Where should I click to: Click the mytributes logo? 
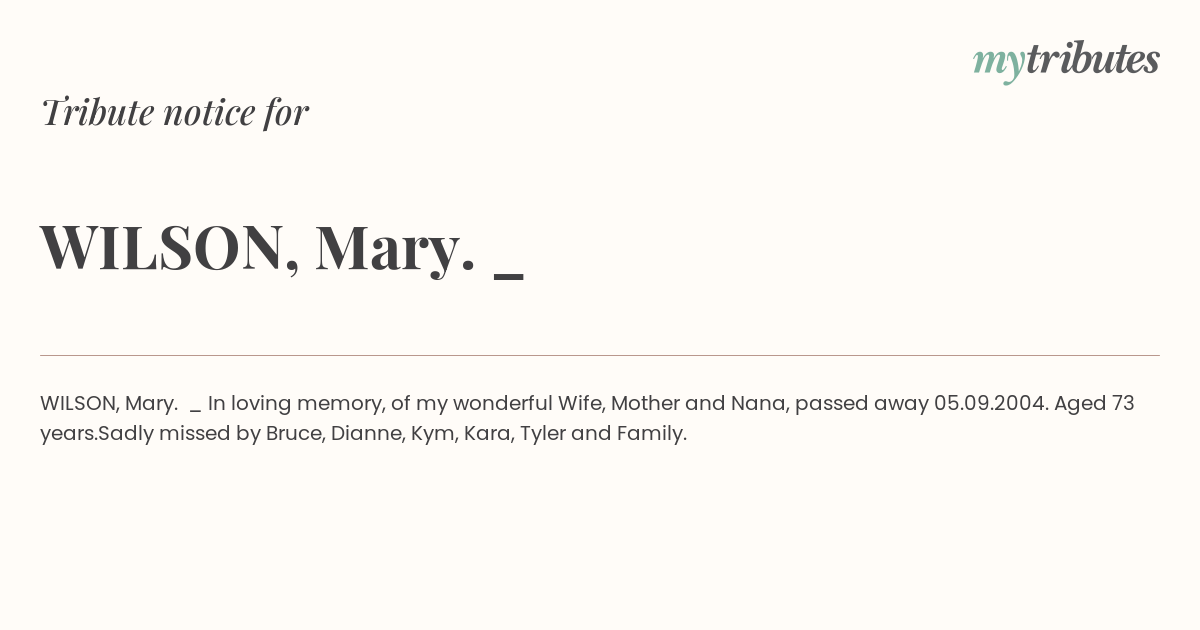(x=1066, y=60)
